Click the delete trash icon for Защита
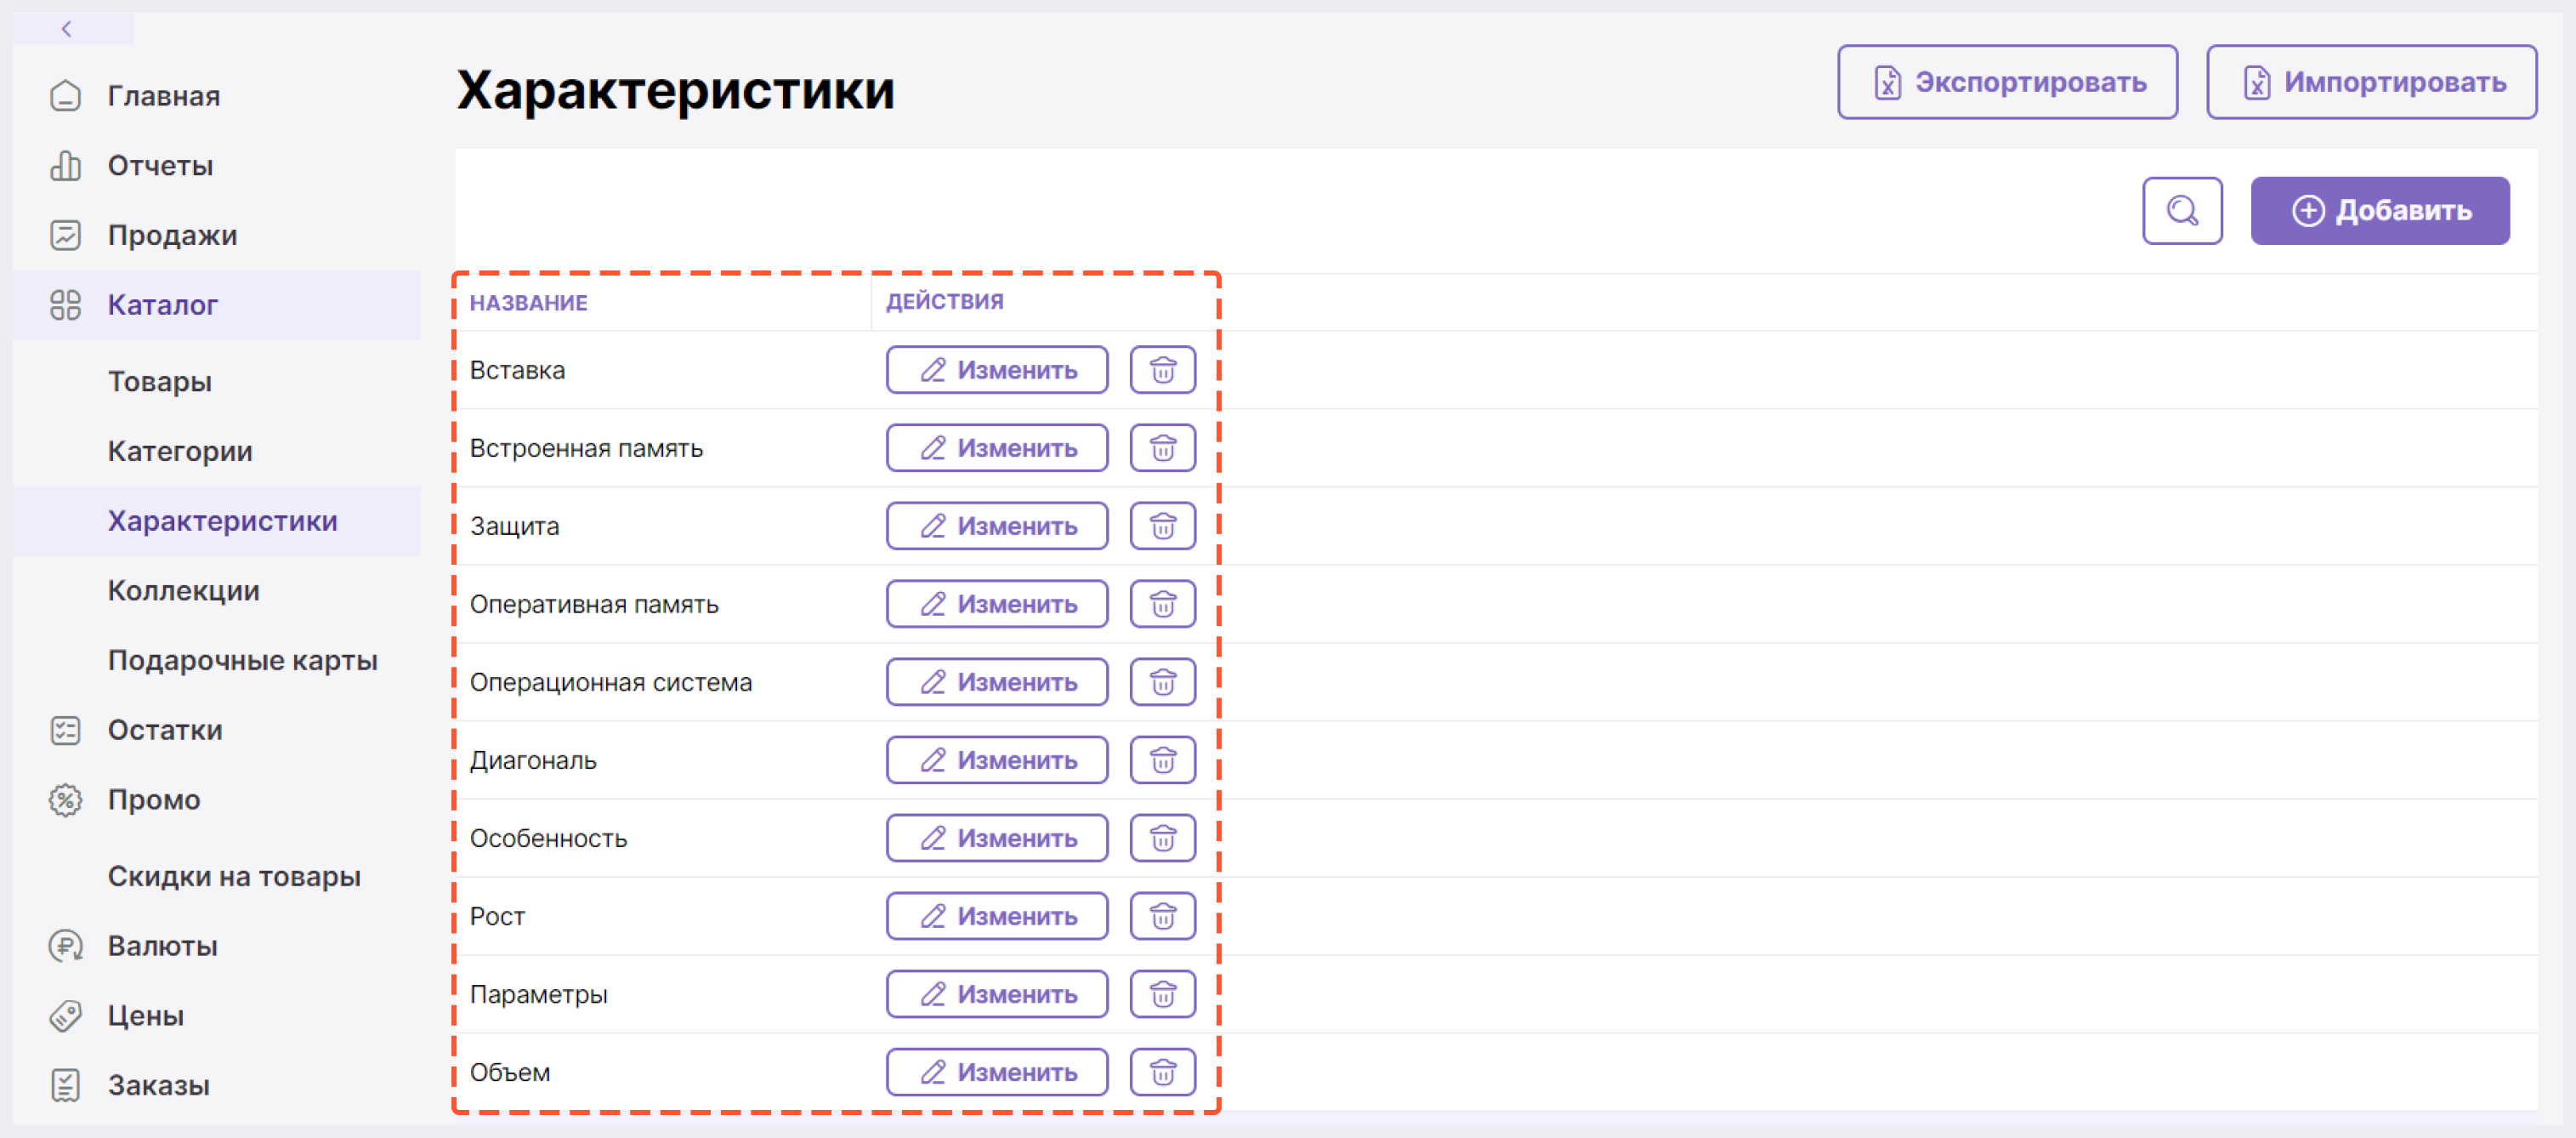The height and width of the screenshot is (1138, 2576). (x=1165, y=525)
